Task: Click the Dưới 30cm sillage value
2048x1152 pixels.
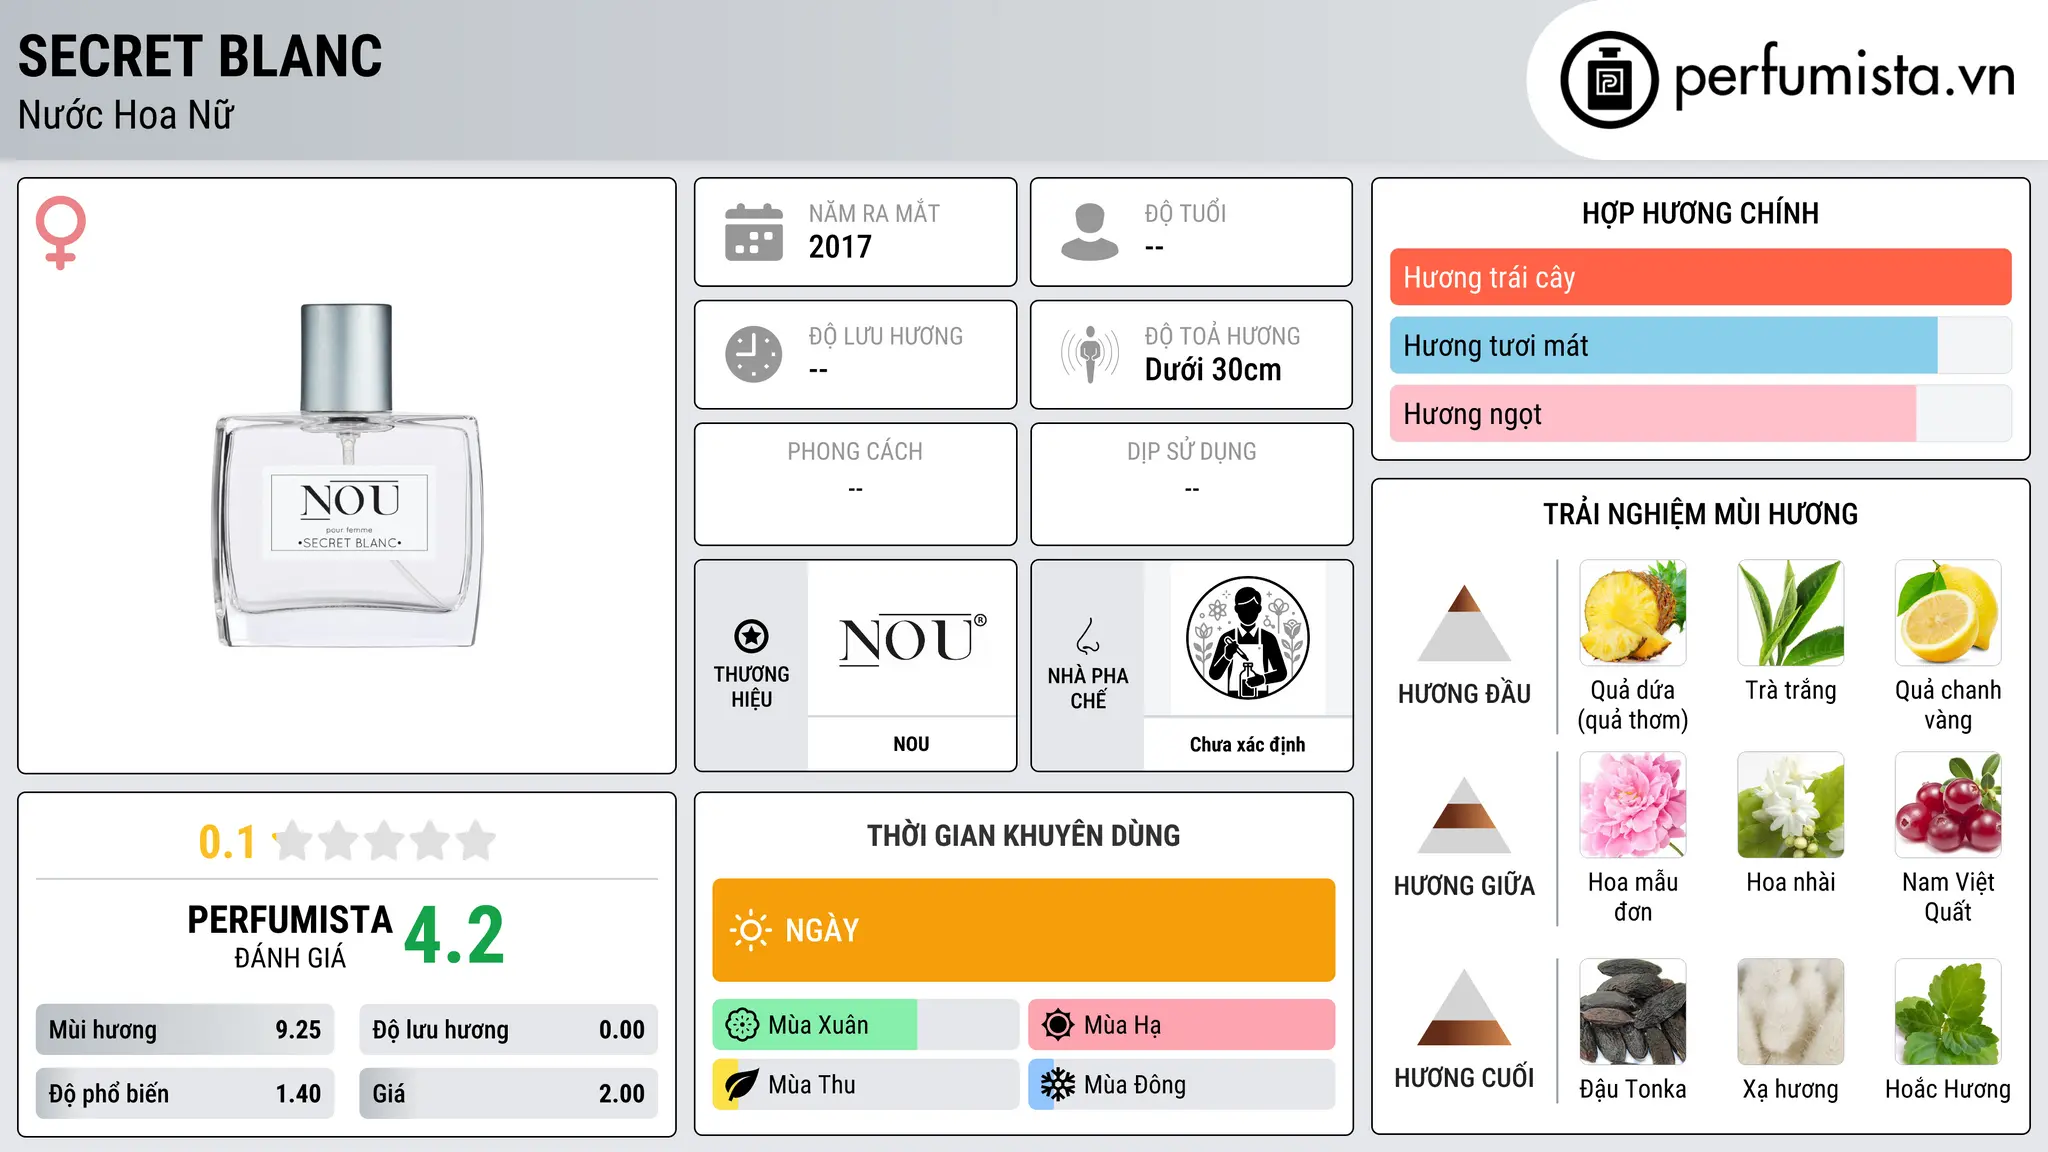Action: click(1213, 370)
